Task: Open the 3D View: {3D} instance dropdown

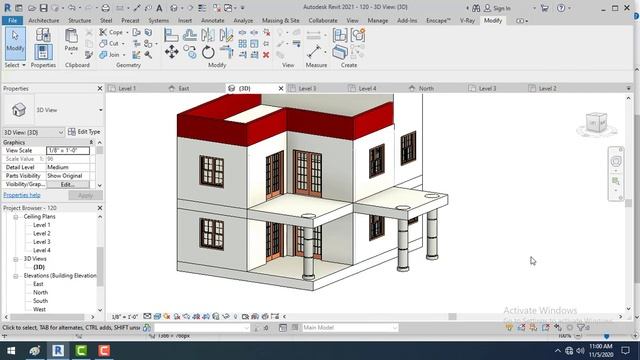Action: click(60, 132)
